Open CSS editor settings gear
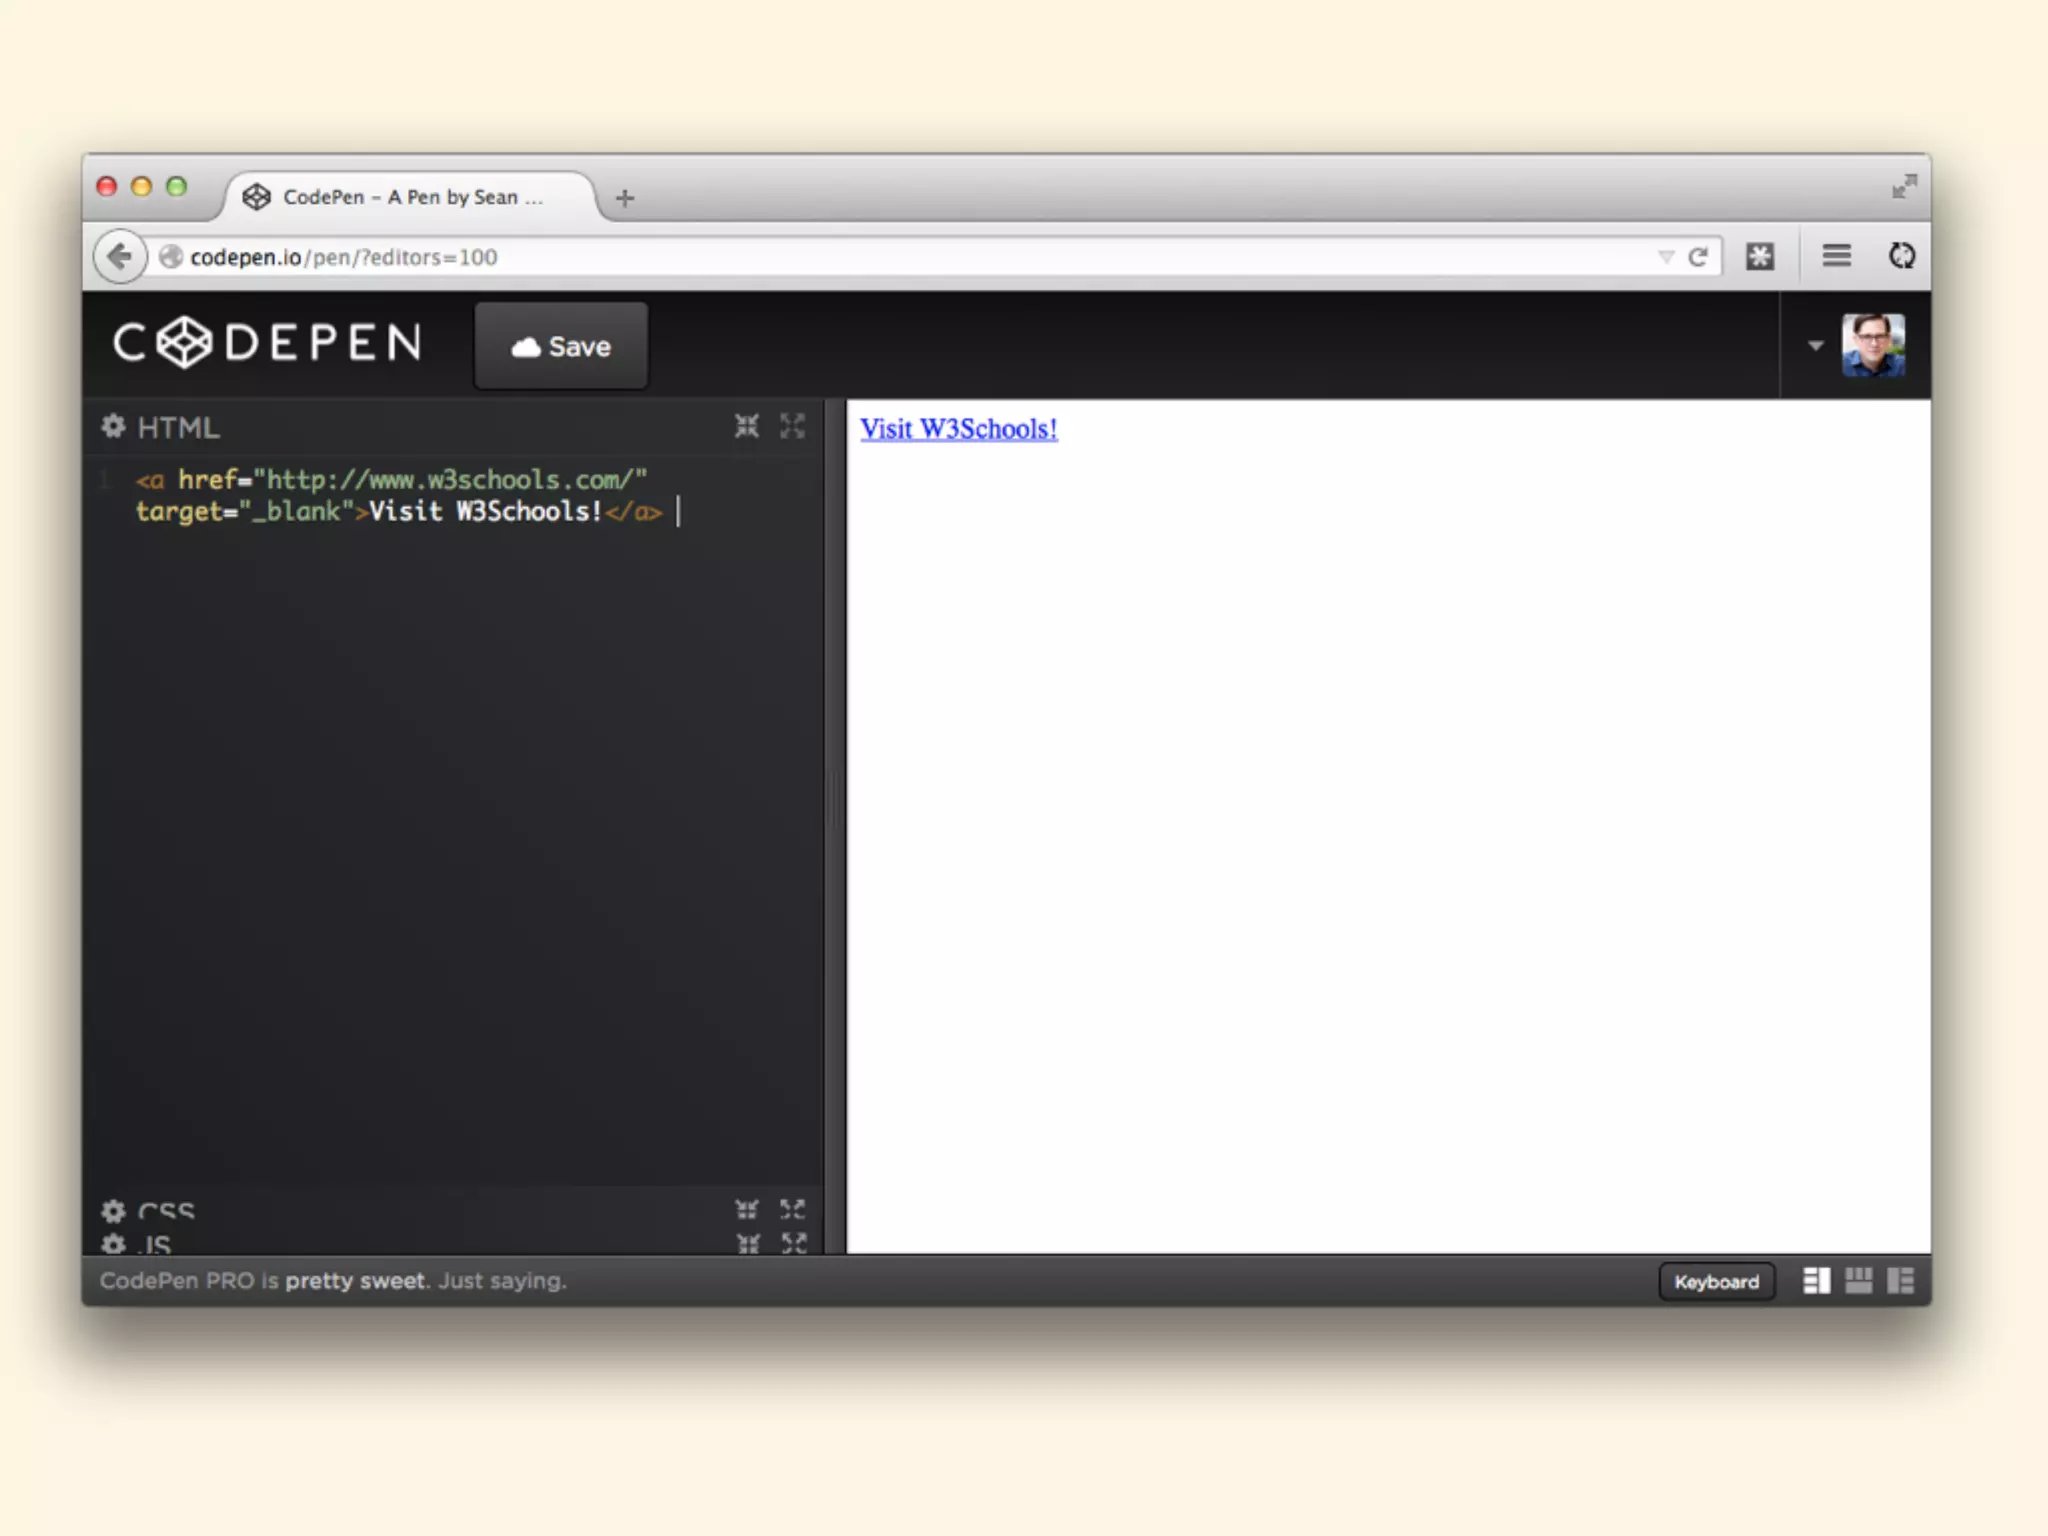Viewport: 2048px width, 1536px height. pos(113,1212)
